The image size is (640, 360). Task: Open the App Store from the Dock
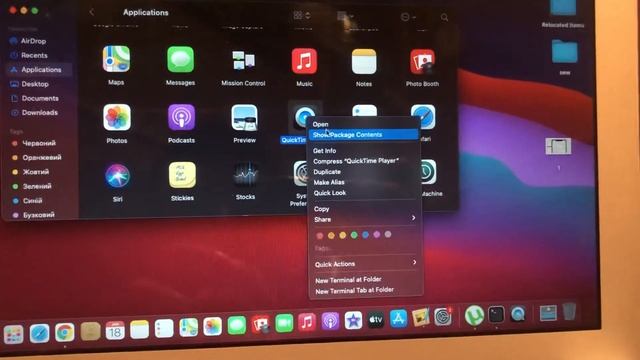[398, 318]
